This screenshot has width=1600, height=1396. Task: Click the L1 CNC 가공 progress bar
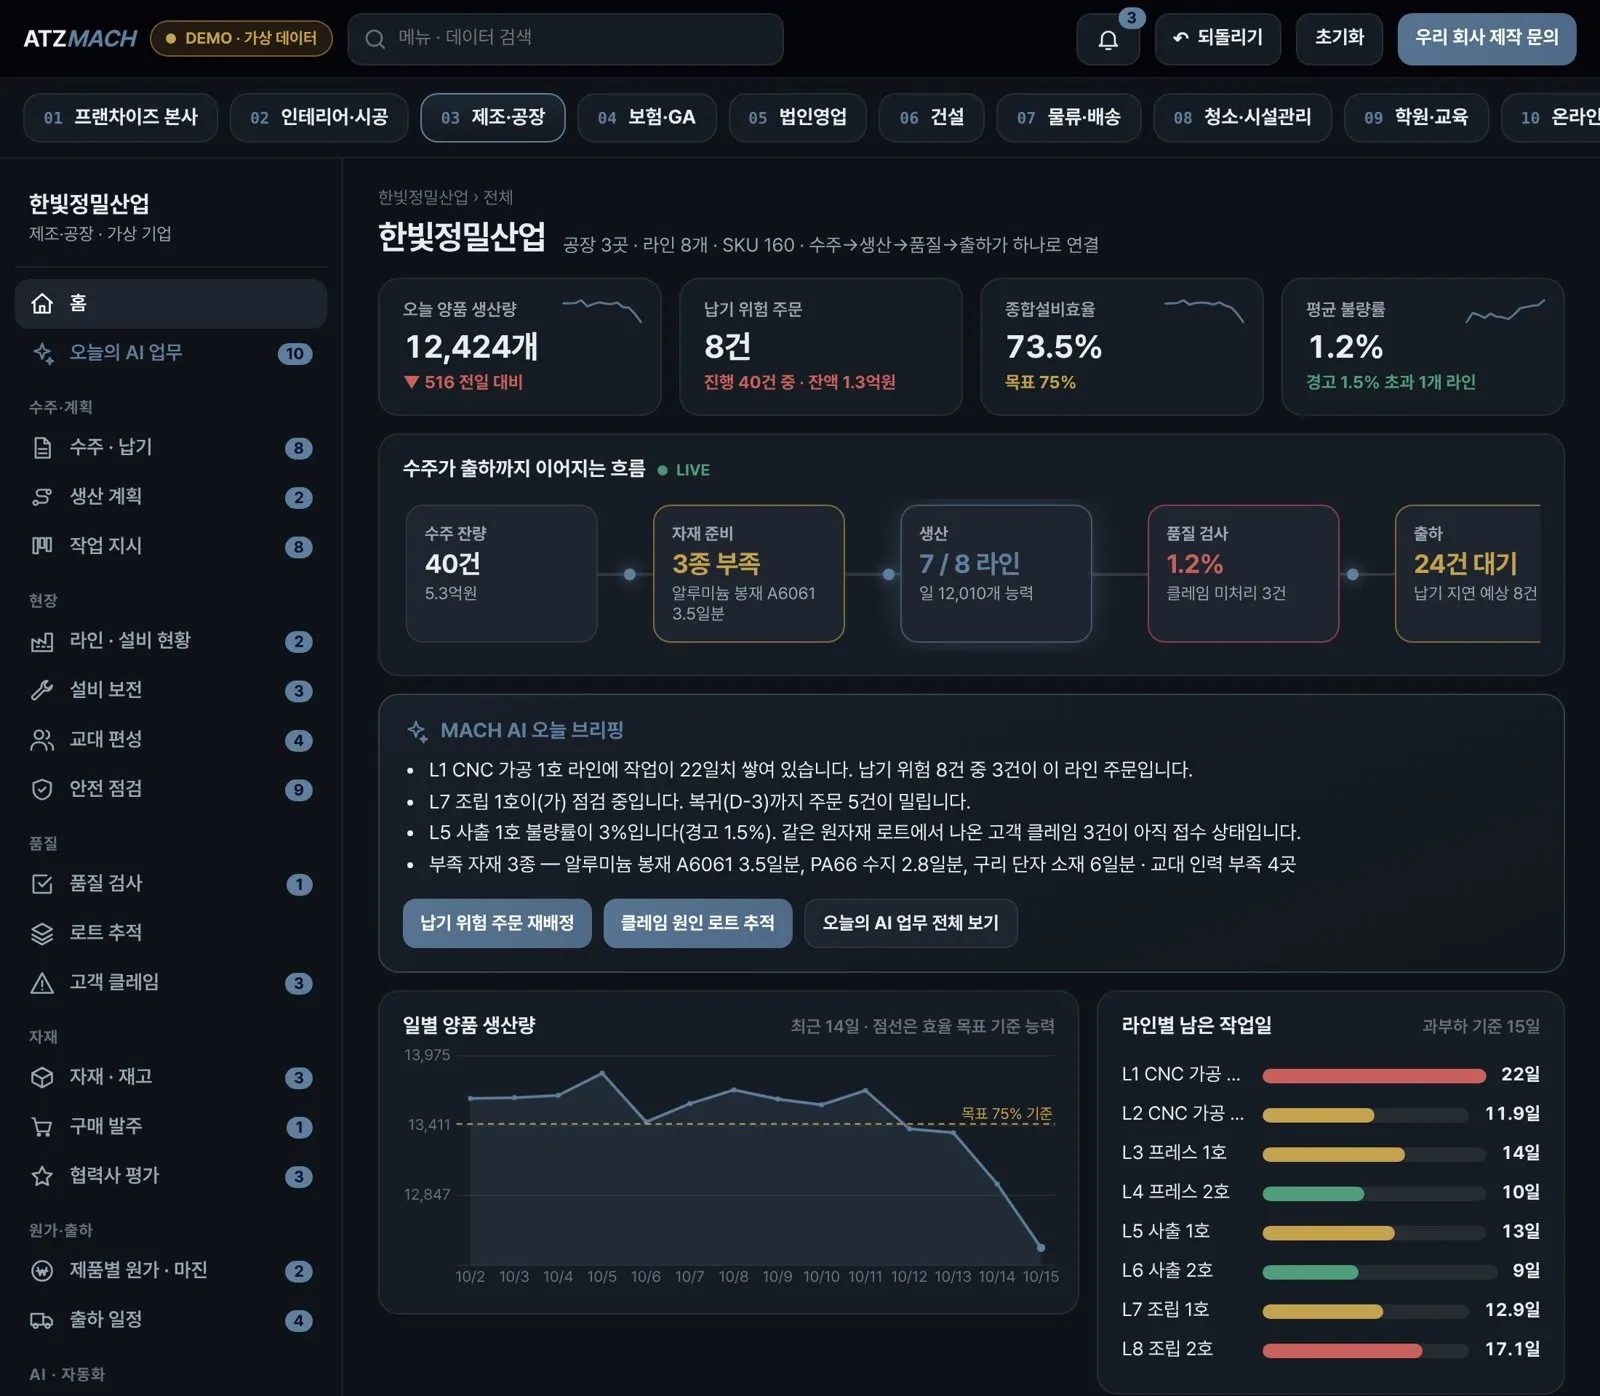pyautogui.click(x=1374, y=1076)
